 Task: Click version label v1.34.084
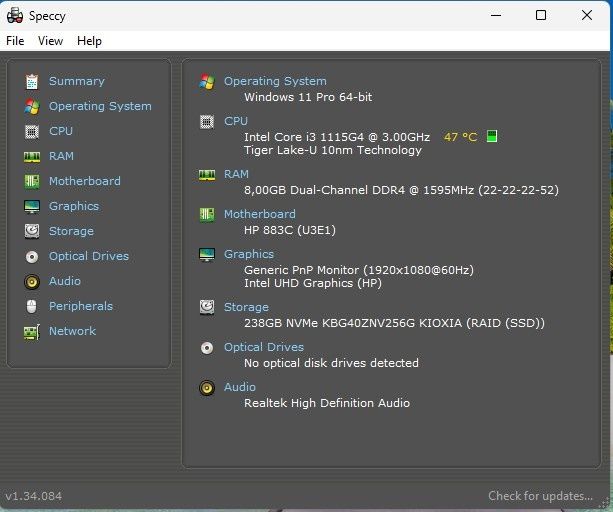tap(33, 496)
